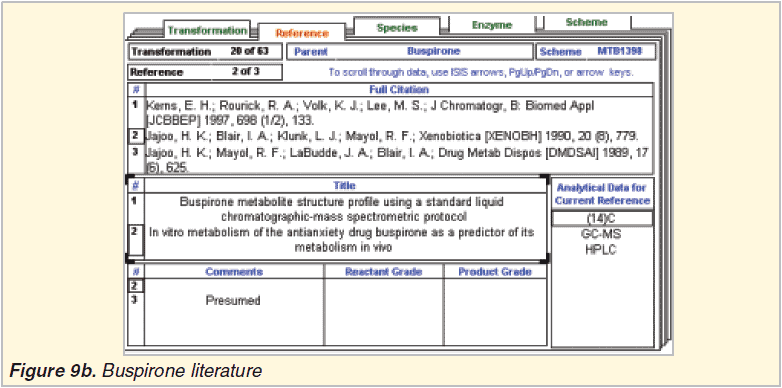This screenshot has width=782, height=388.
Task: Choose HPLC in the analytical data list
Action: coord(601,249)
